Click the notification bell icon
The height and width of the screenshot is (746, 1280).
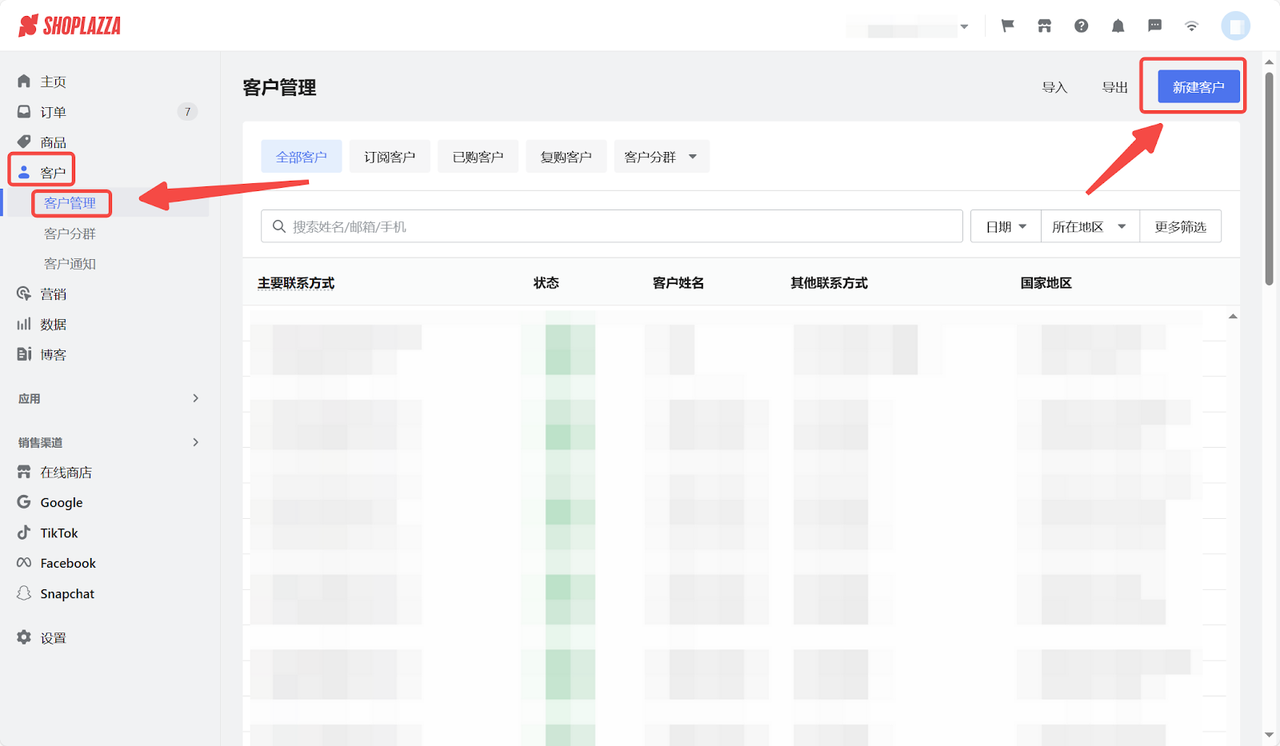1118,25
